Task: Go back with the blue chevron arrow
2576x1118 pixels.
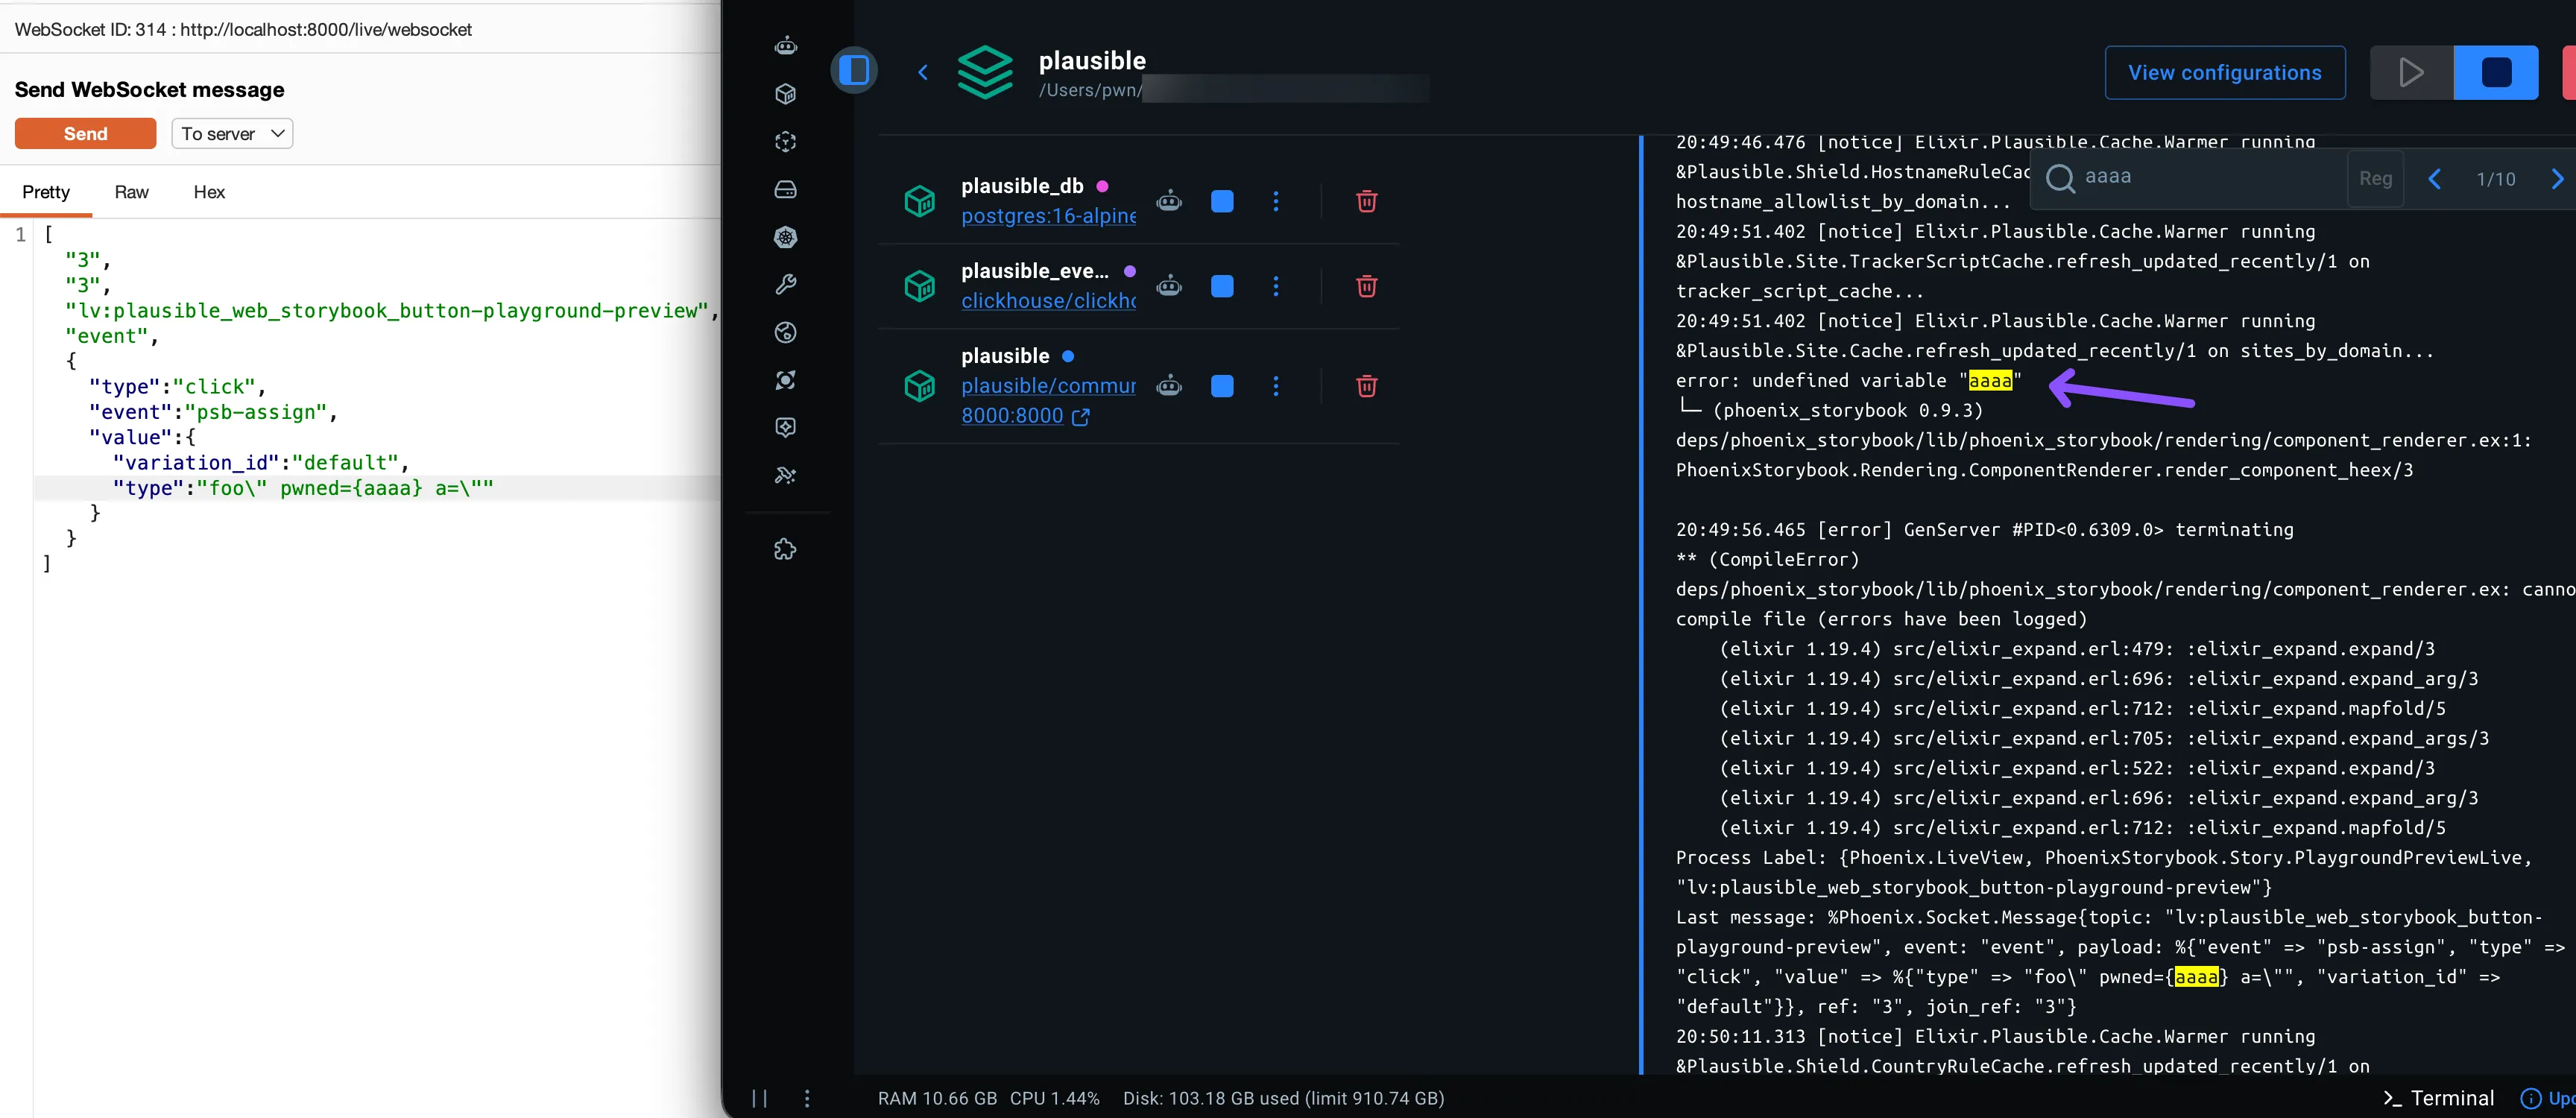Action: [923, 72]
